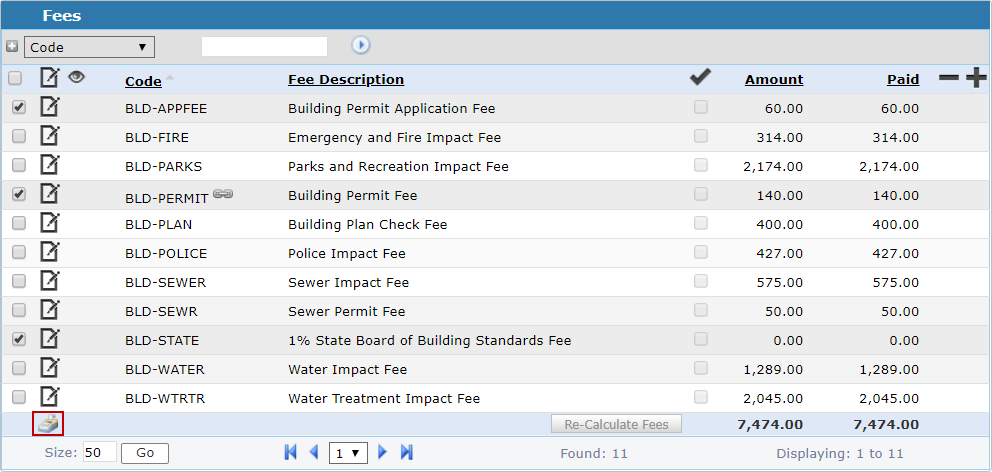This screenshot has height=472, width=992.
Task: Open the Code filter dropdown
Action: [x=89, y=47]
